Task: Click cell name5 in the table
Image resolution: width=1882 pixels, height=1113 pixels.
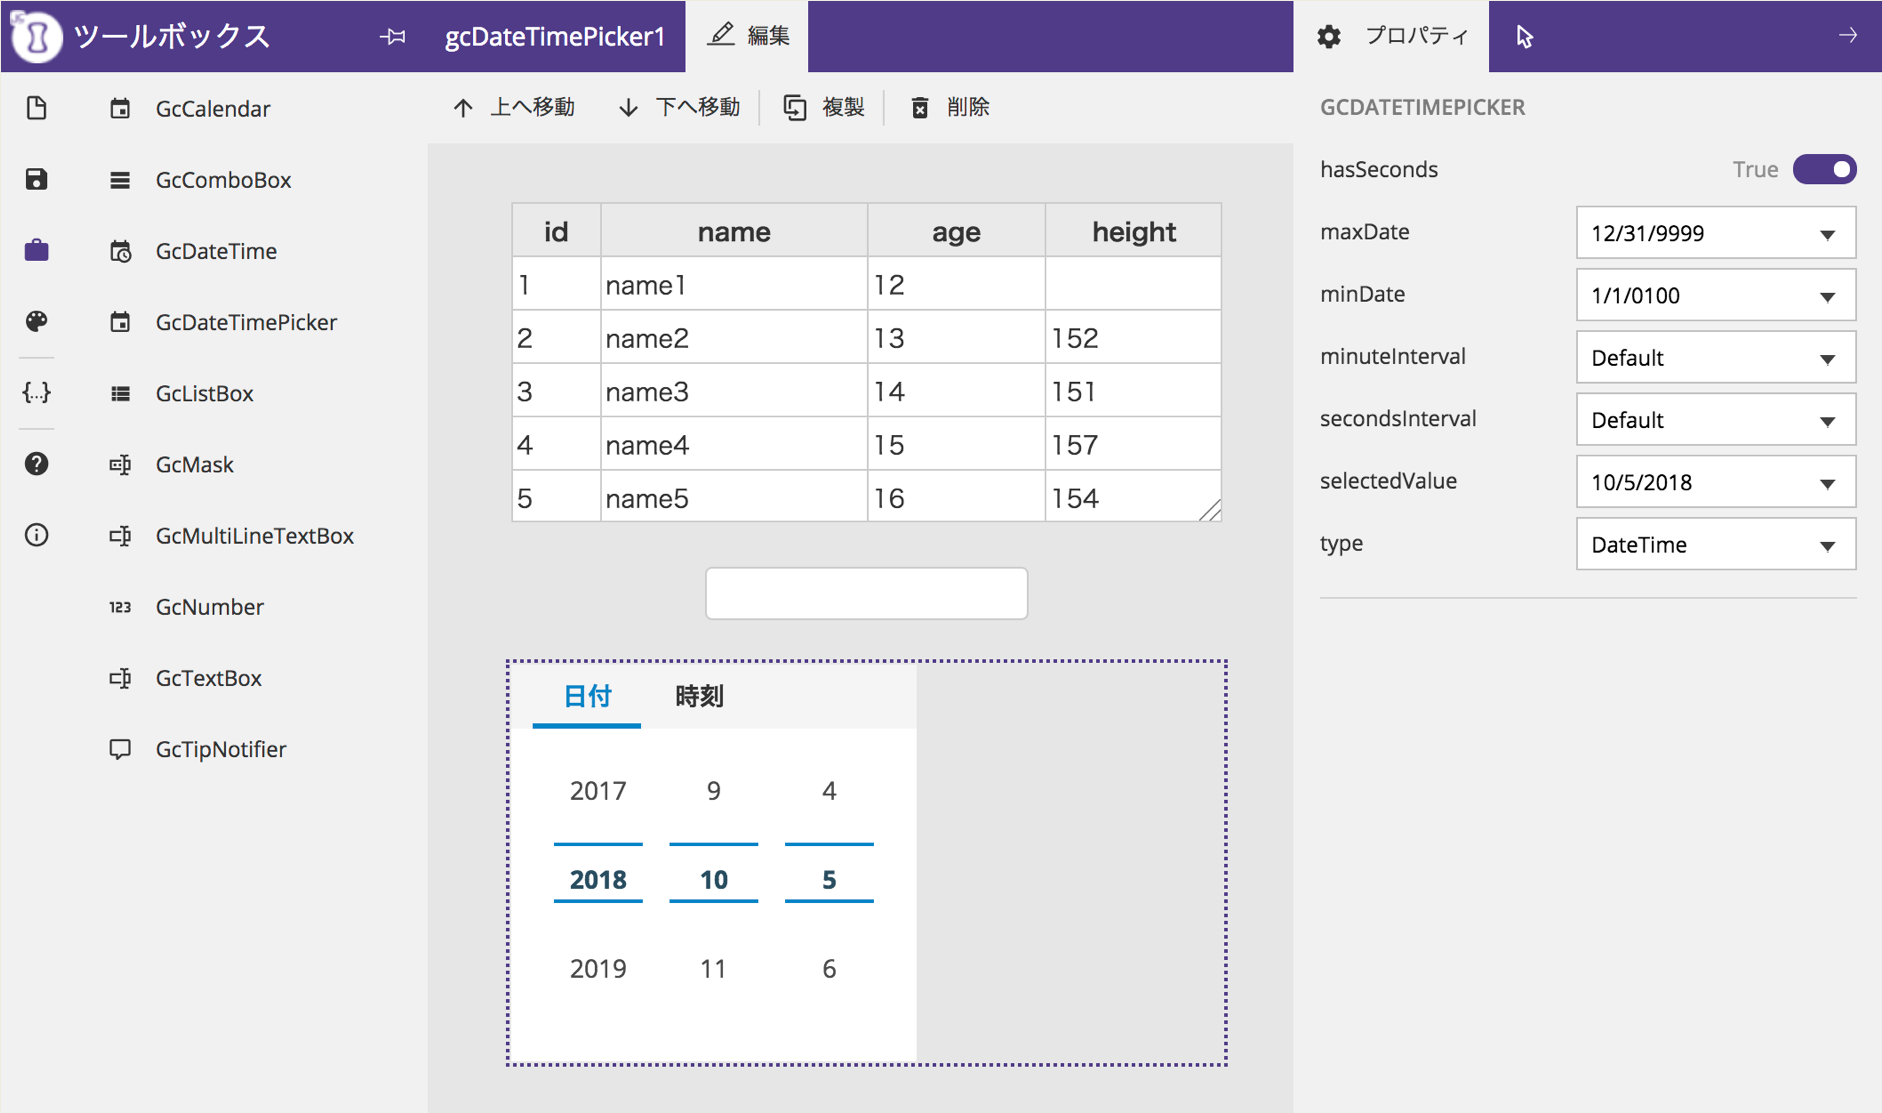Action: coord(734,497)
